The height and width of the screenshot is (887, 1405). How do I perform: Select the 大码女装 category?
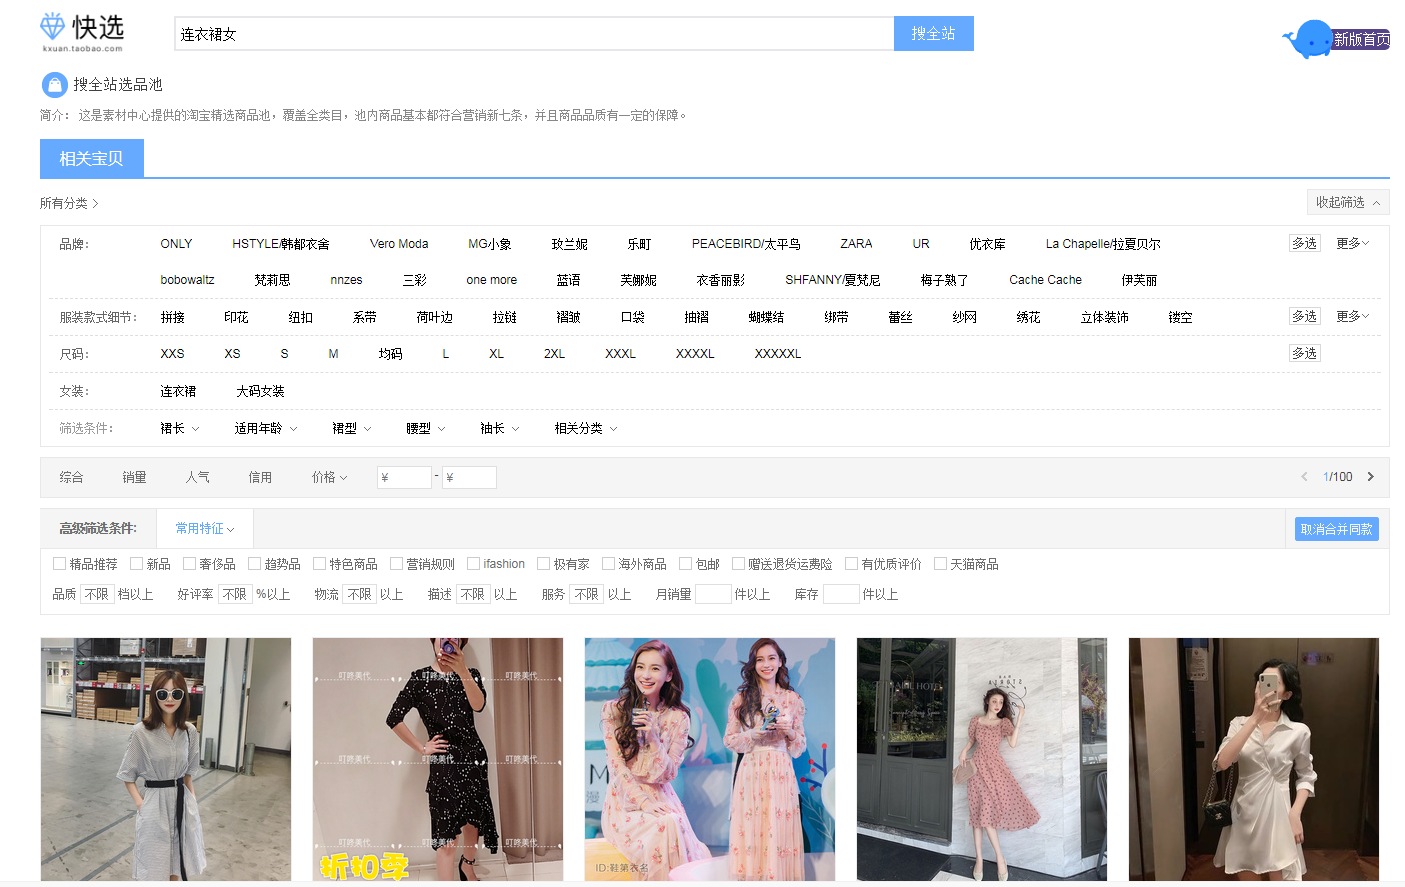[x=260, y=391]
